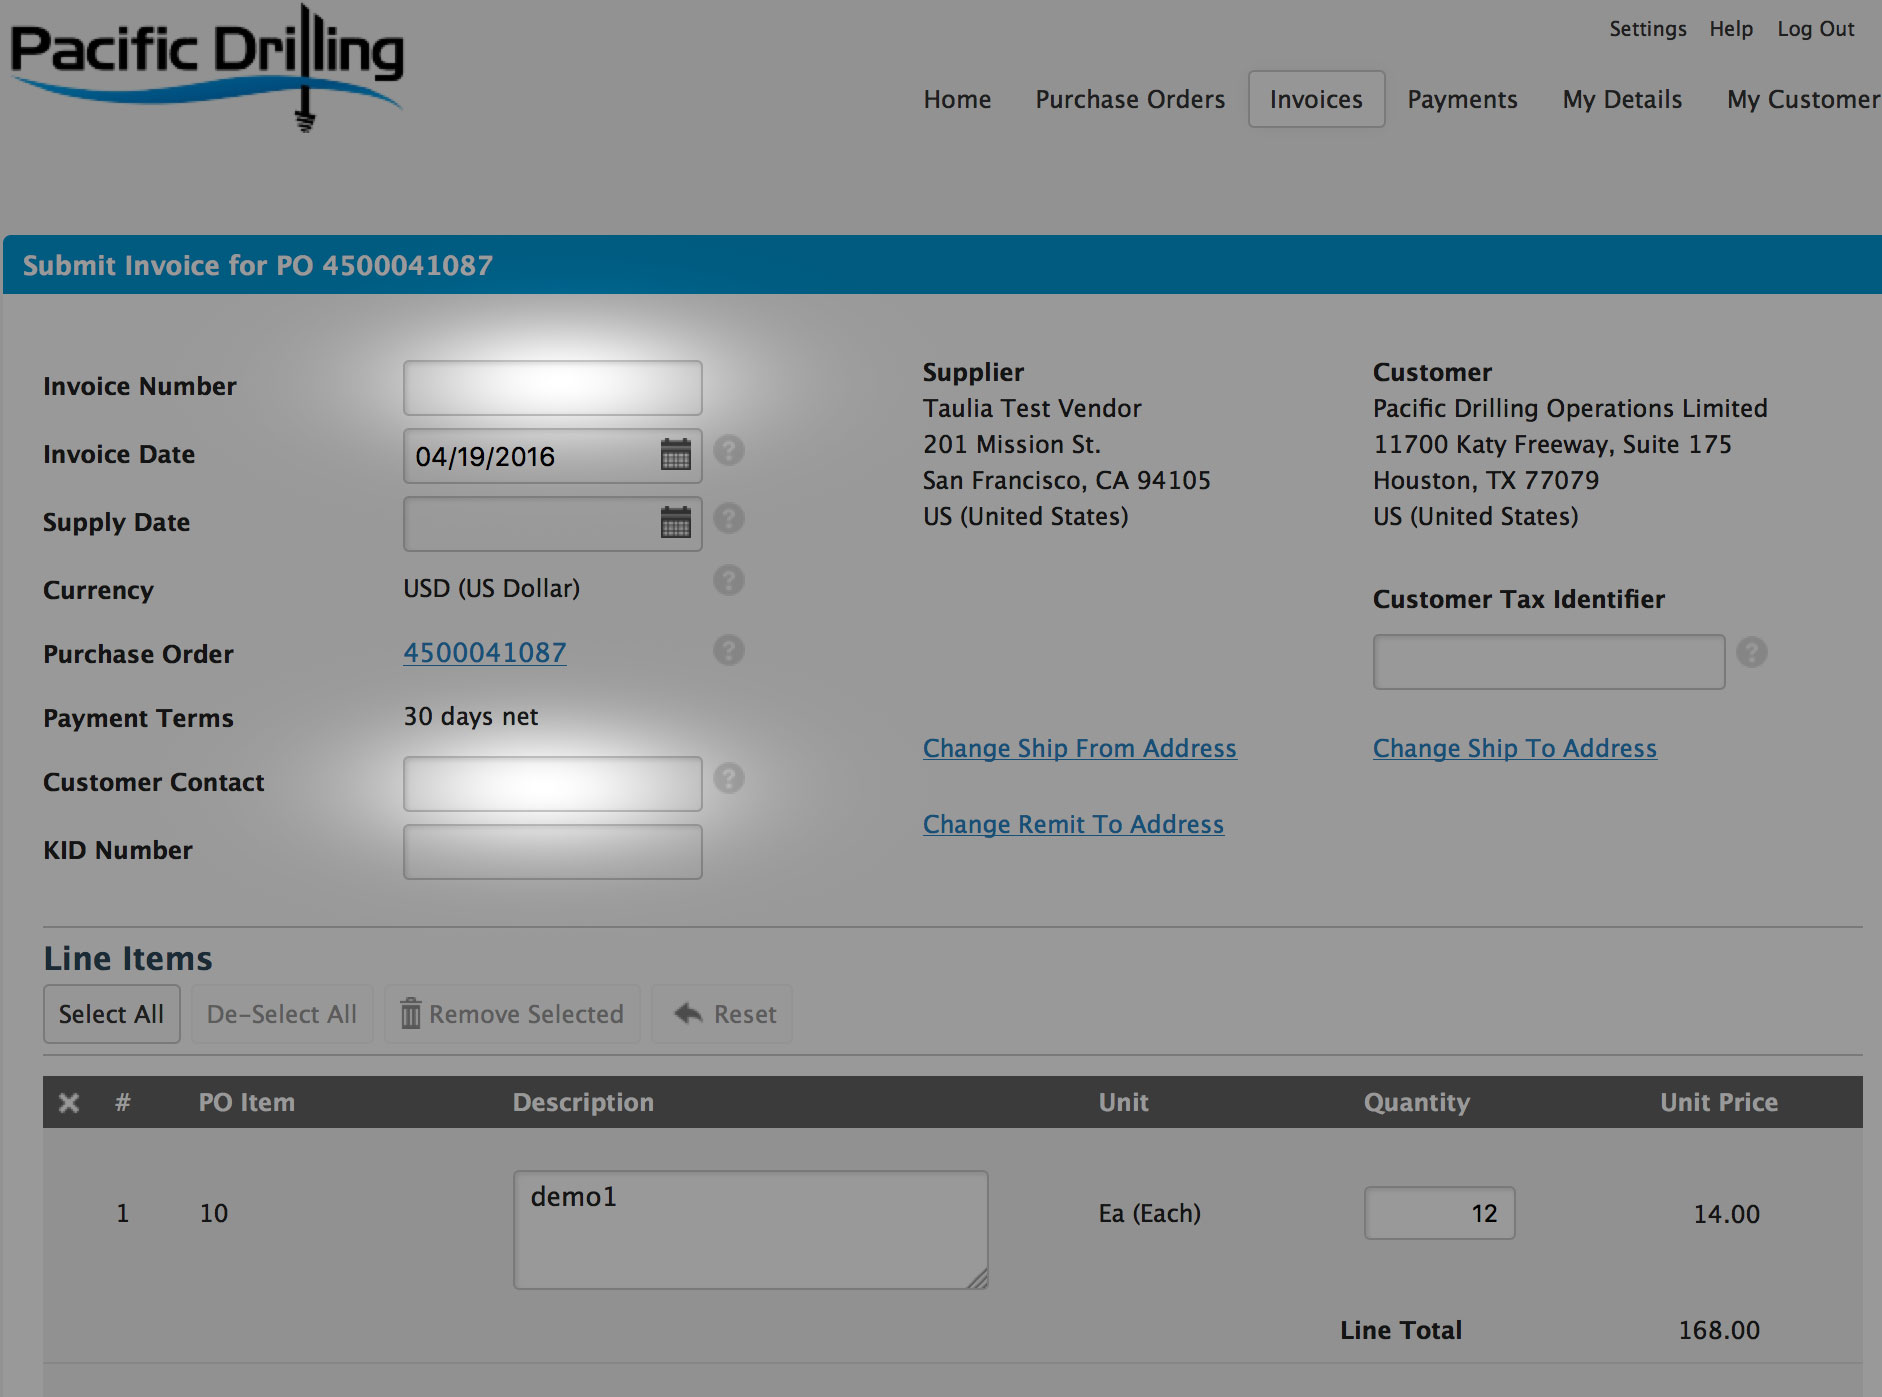This screenshot has height=1397, width=1882.
Task: Show help for Currency field
Action: click(x=729, y=581)
